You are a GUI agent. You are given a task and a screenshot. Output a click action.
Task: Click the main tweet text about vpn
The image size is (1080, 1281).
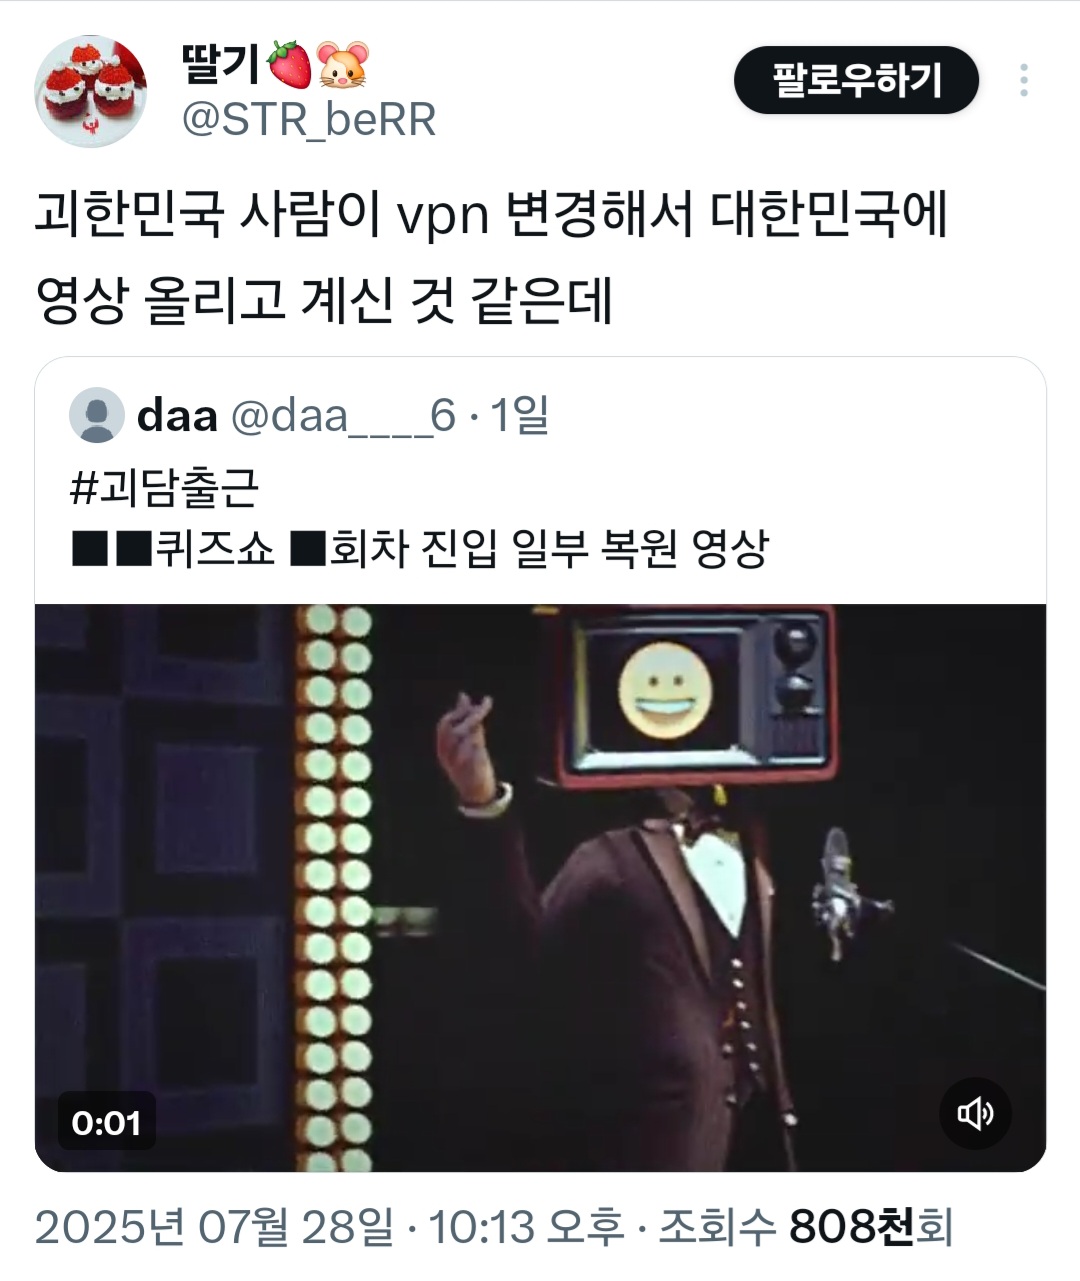click(x=490, y=258)
